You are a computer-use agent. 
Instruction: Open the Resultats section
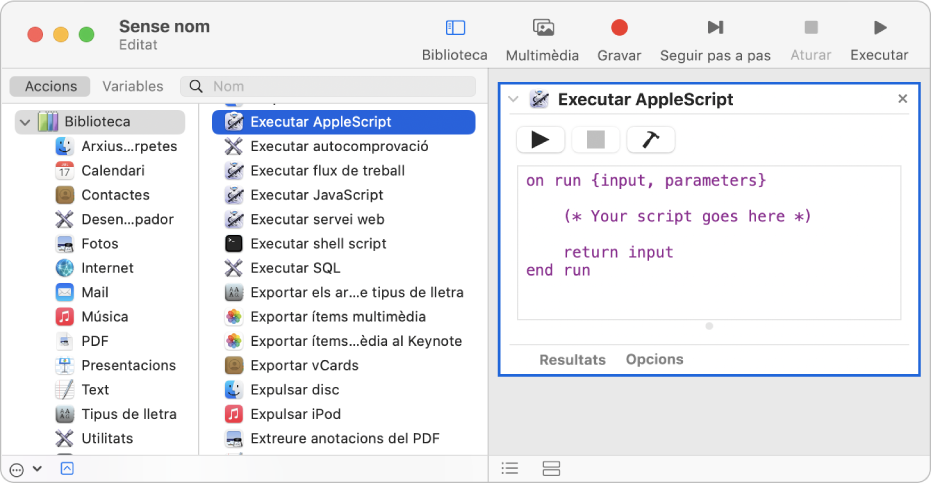pyautogui.click(x=572, y=359)
